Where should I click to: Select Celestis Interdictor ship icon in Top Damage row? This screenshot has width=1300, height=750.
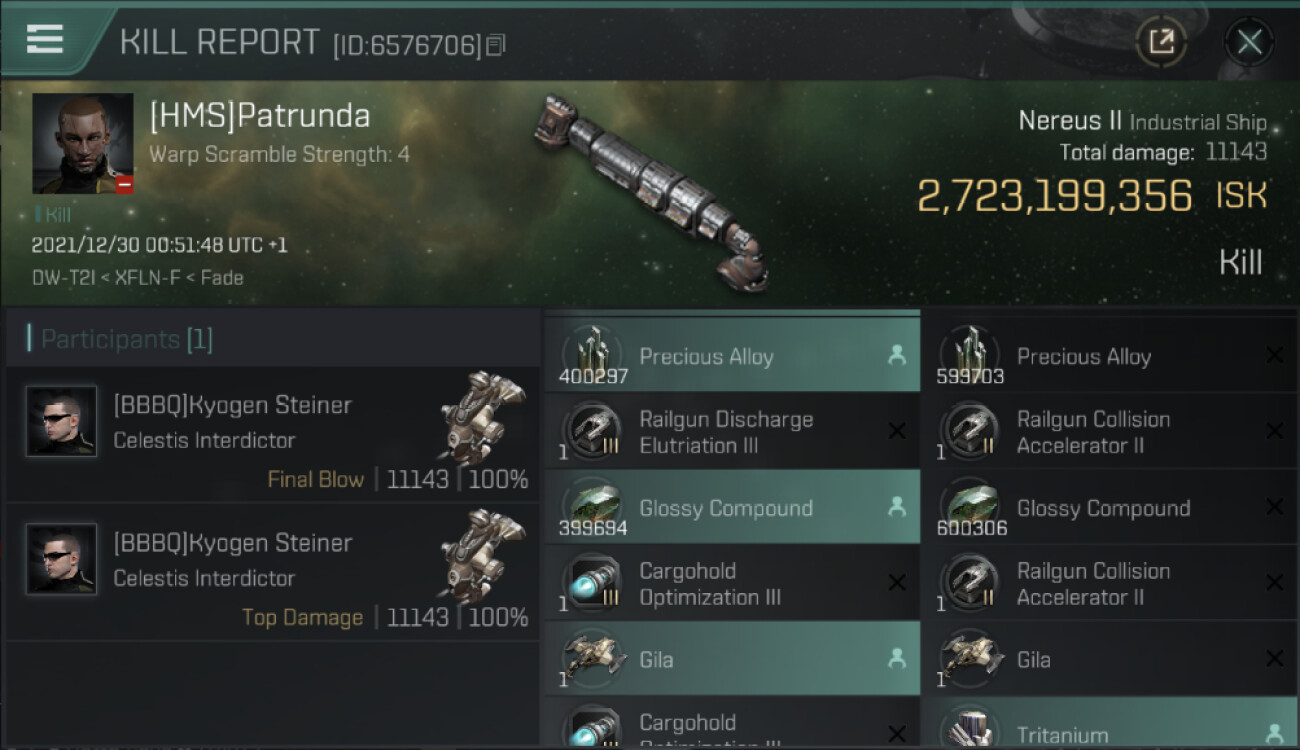coord(483,554)
